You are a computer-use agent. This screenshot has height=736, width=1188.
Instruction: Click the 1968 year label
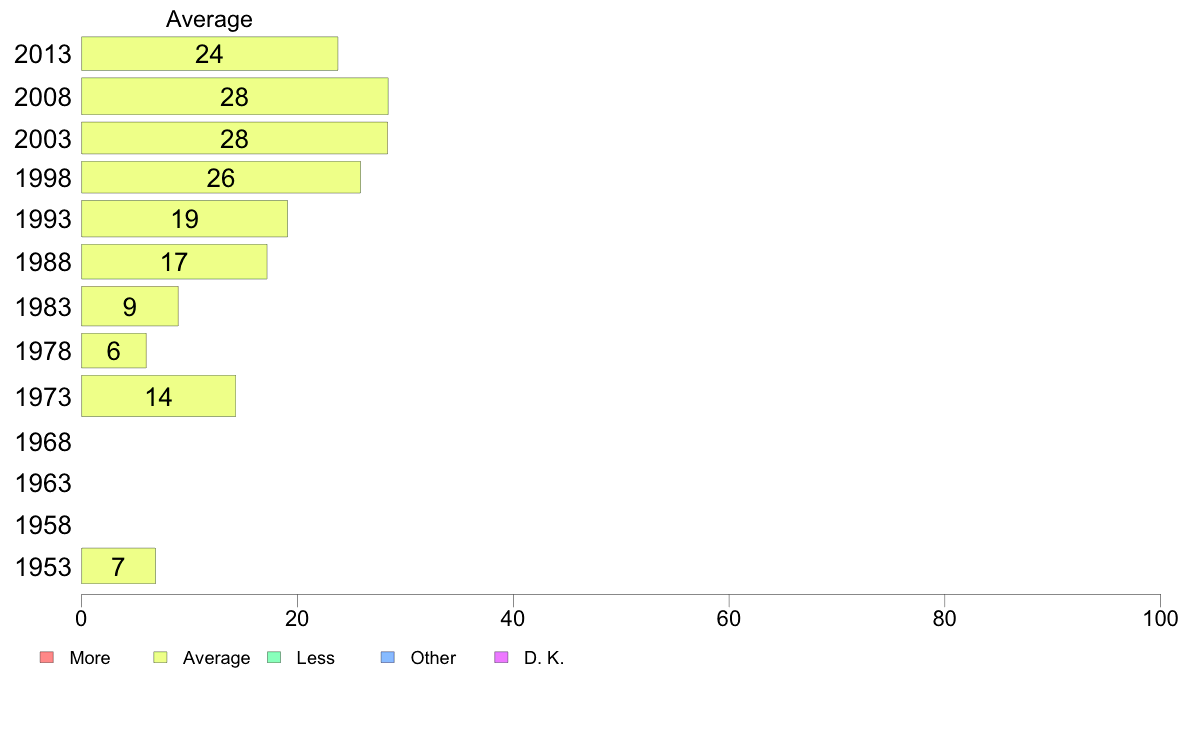click(x=43, y=442)
